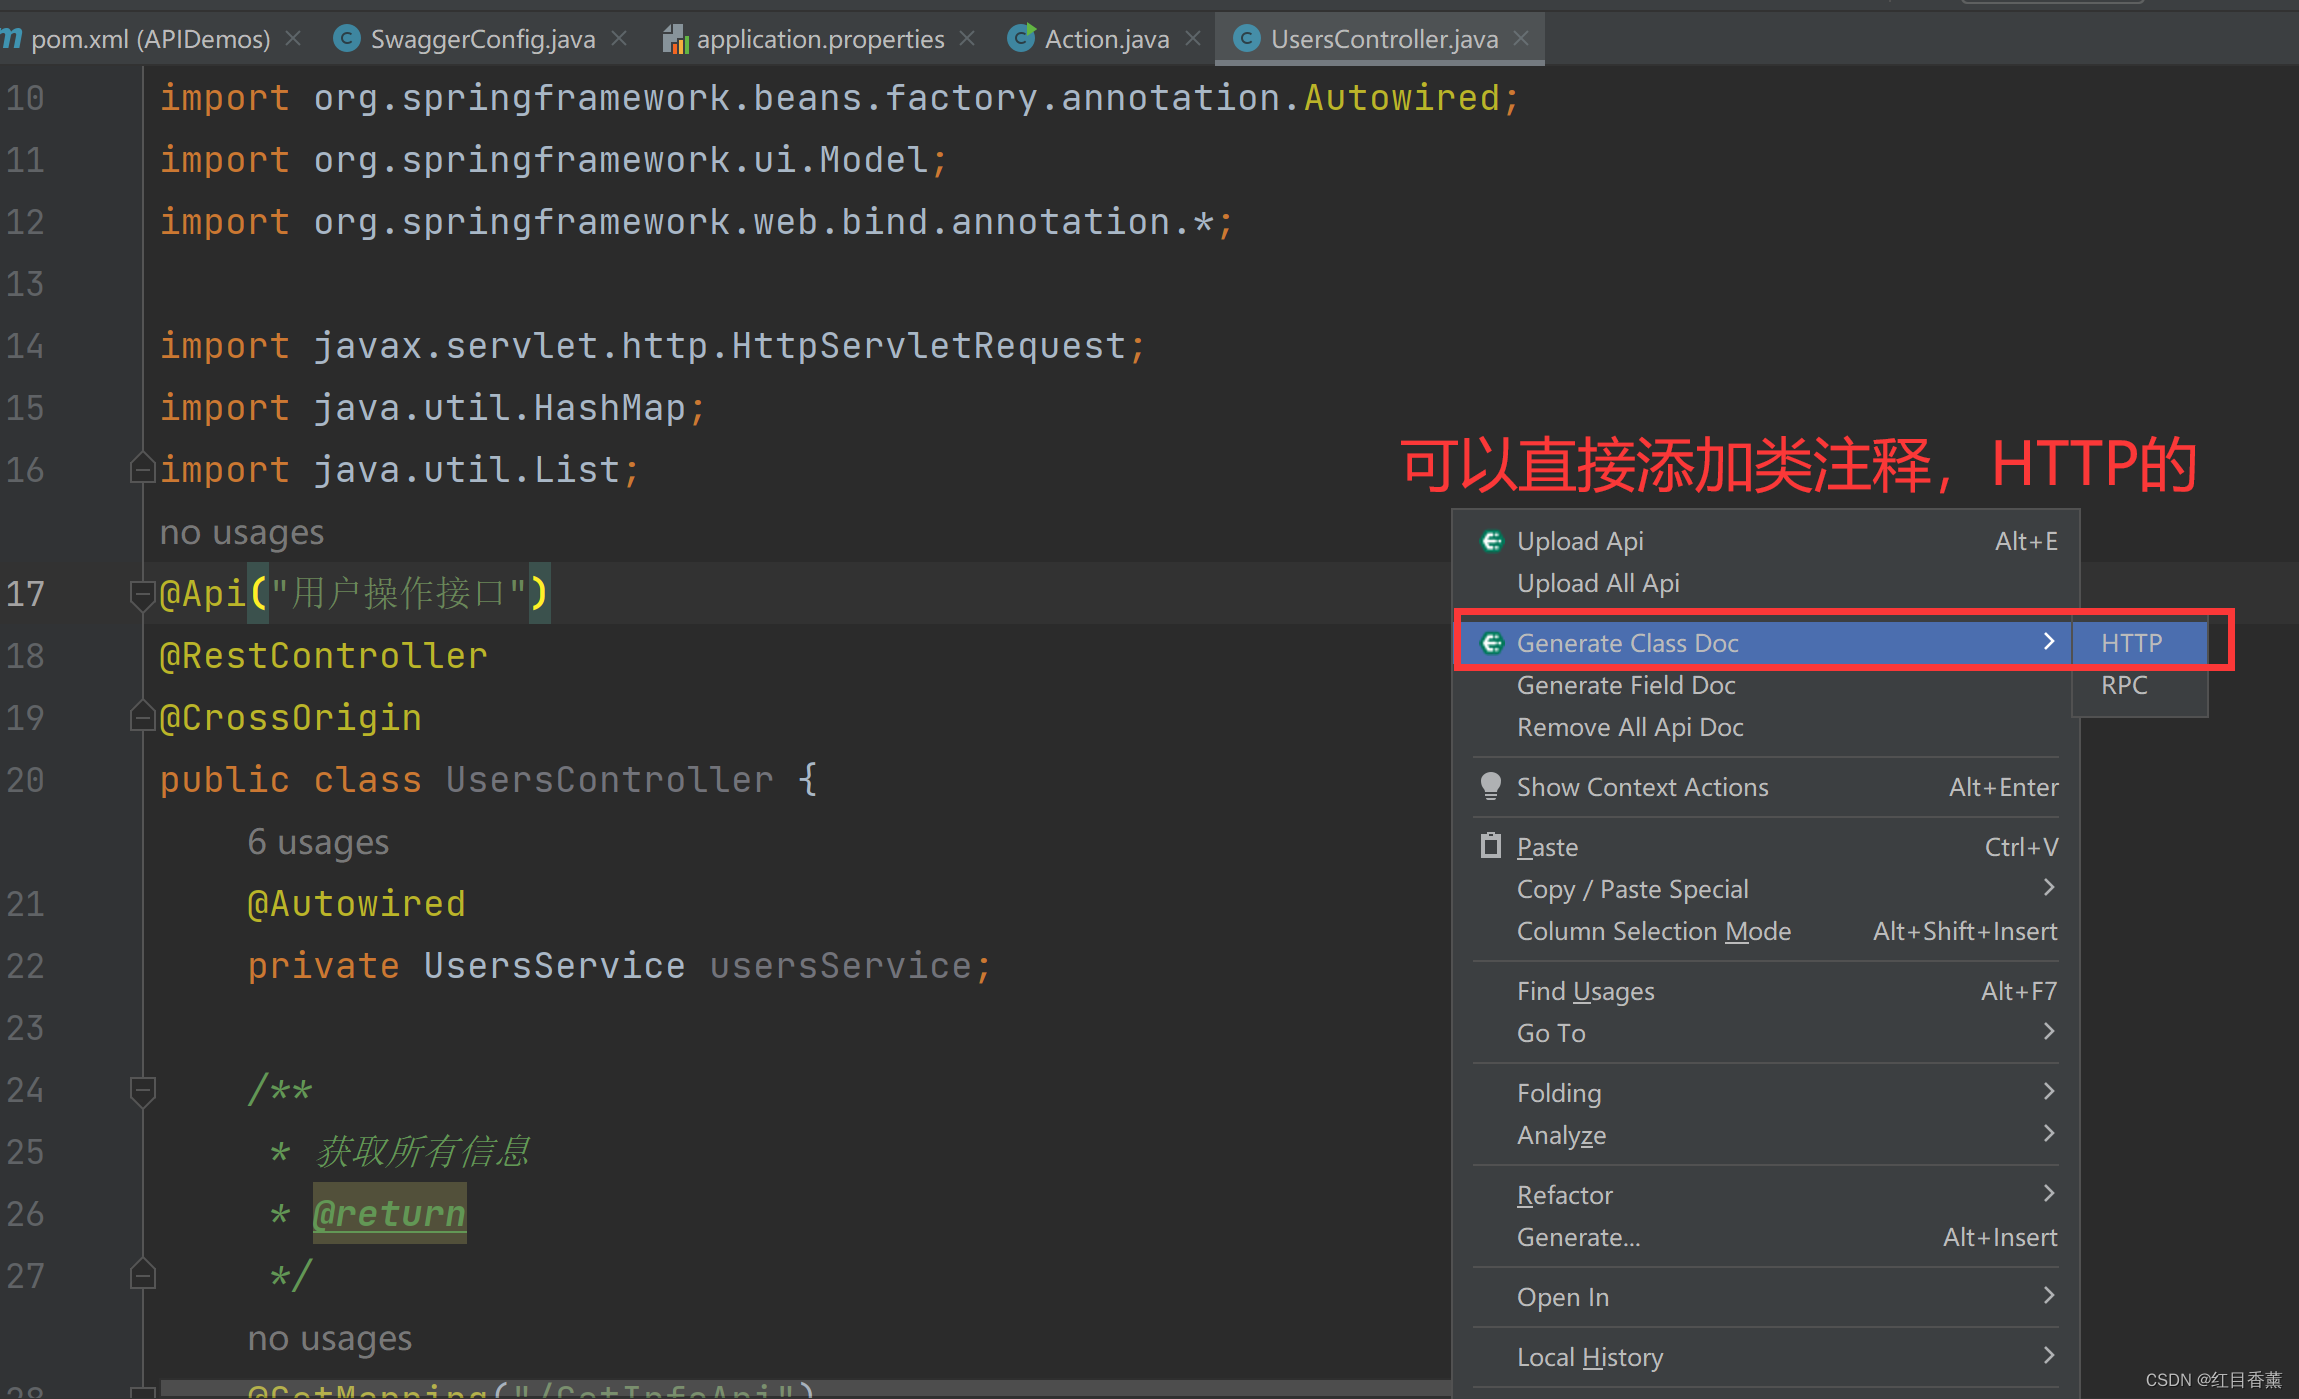
Task: Collapse the Javadoc comment fold at line 24
Action: tap(142, 1092)
